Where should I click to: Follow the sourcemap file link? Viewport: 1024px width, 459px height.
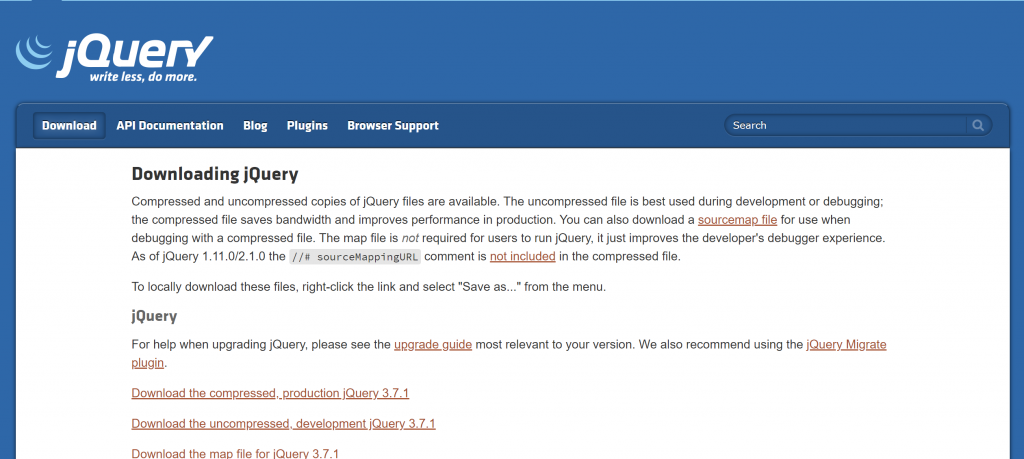737,220
